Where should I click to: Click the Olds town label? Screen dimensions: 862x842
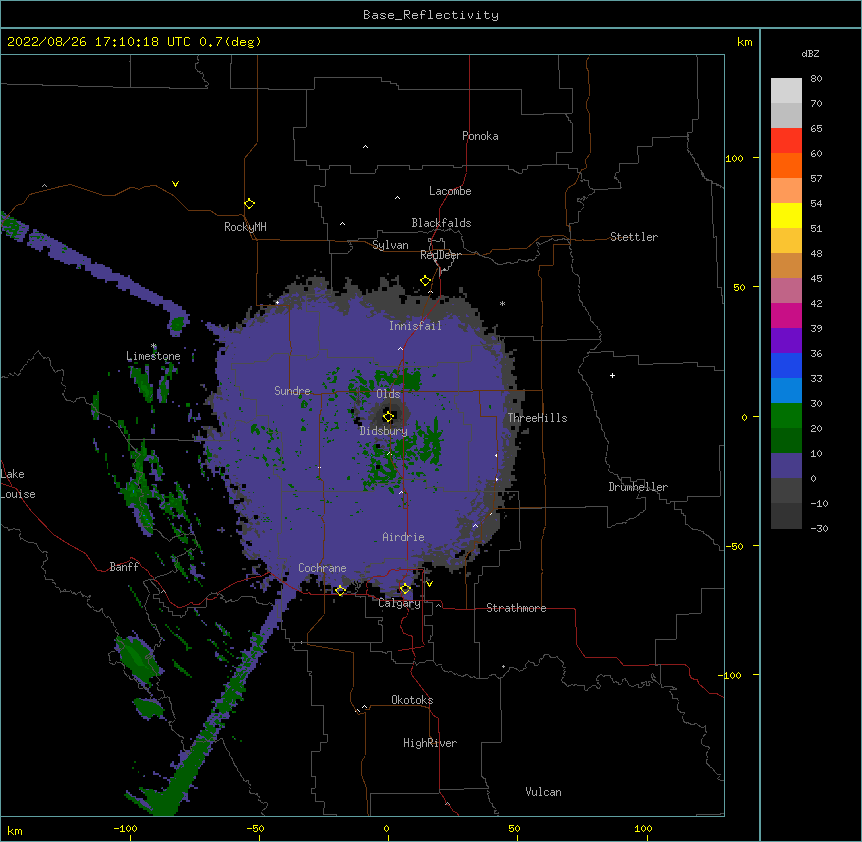point(388,394)
